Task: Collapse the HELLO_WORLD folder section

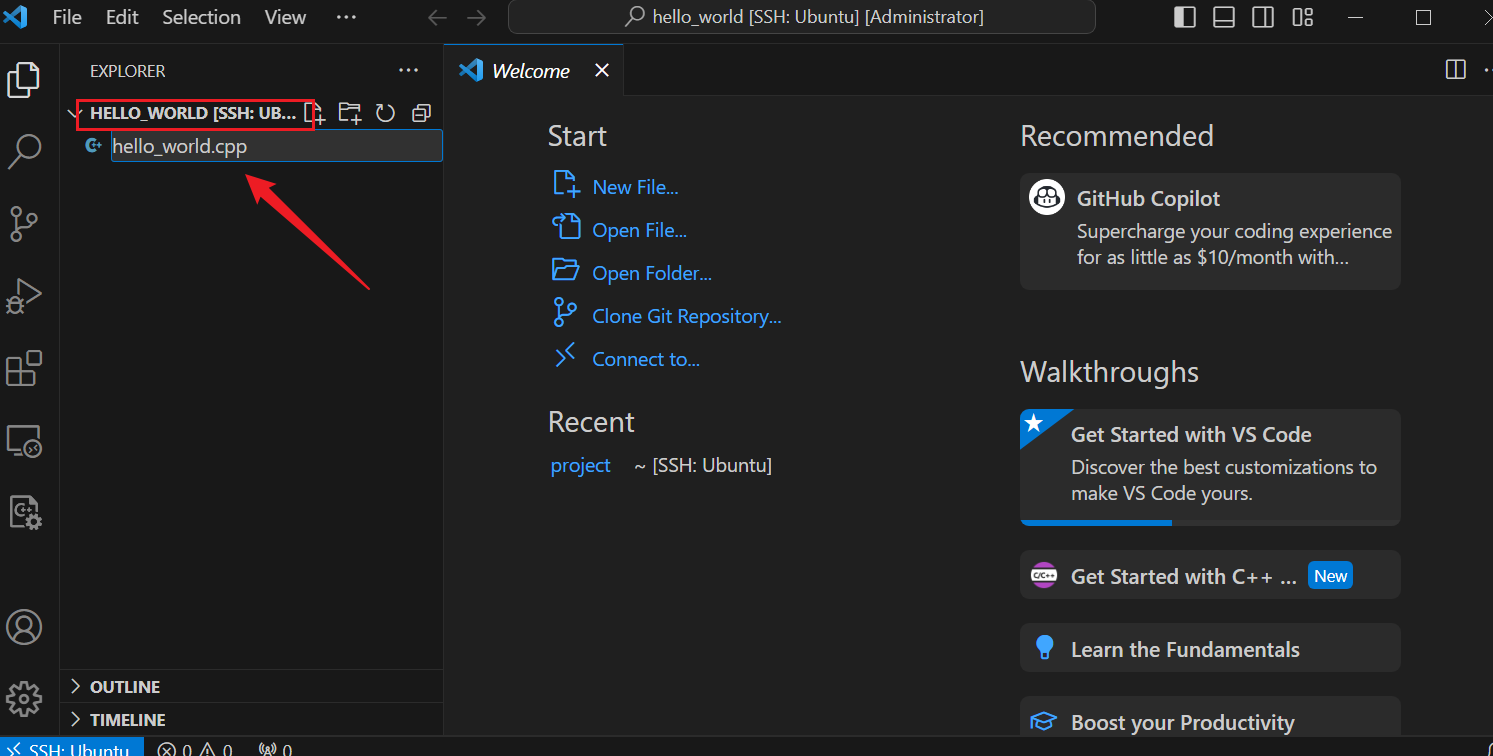Action: pos(74,113)
